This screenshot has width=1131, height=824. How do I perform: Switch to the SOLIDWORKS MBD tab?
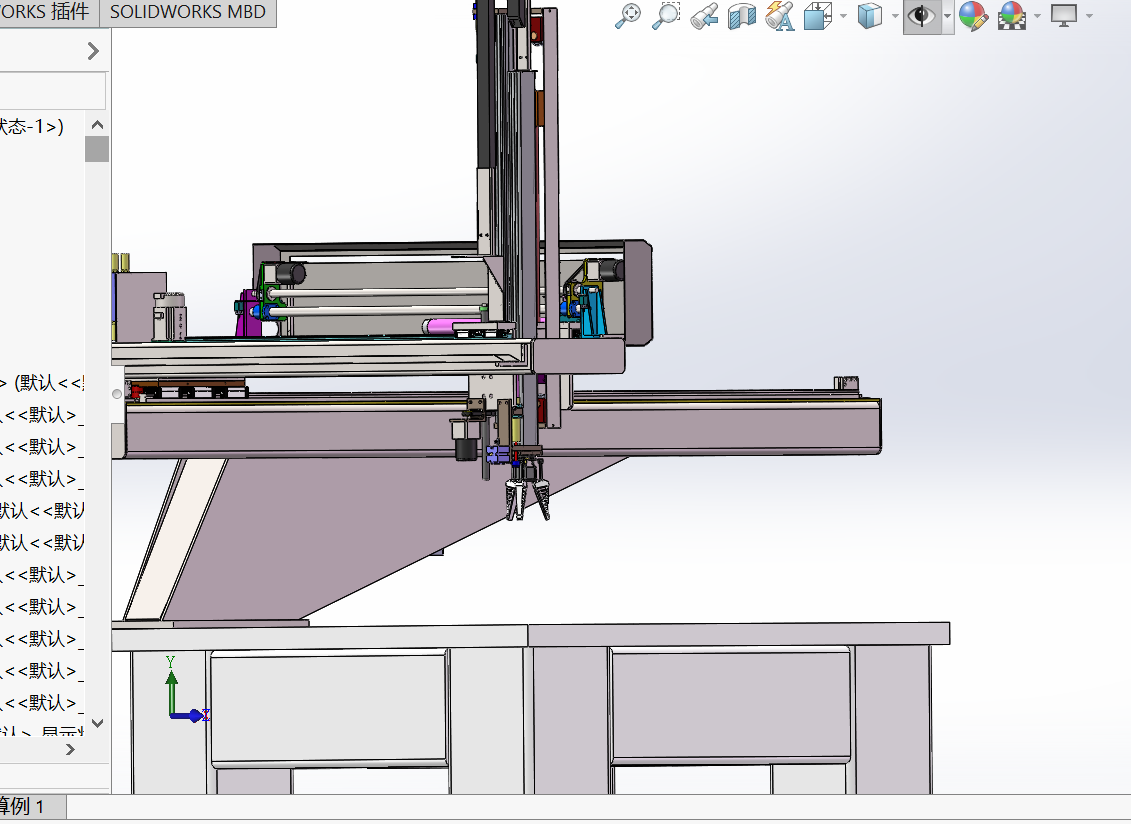pos(188,12)
